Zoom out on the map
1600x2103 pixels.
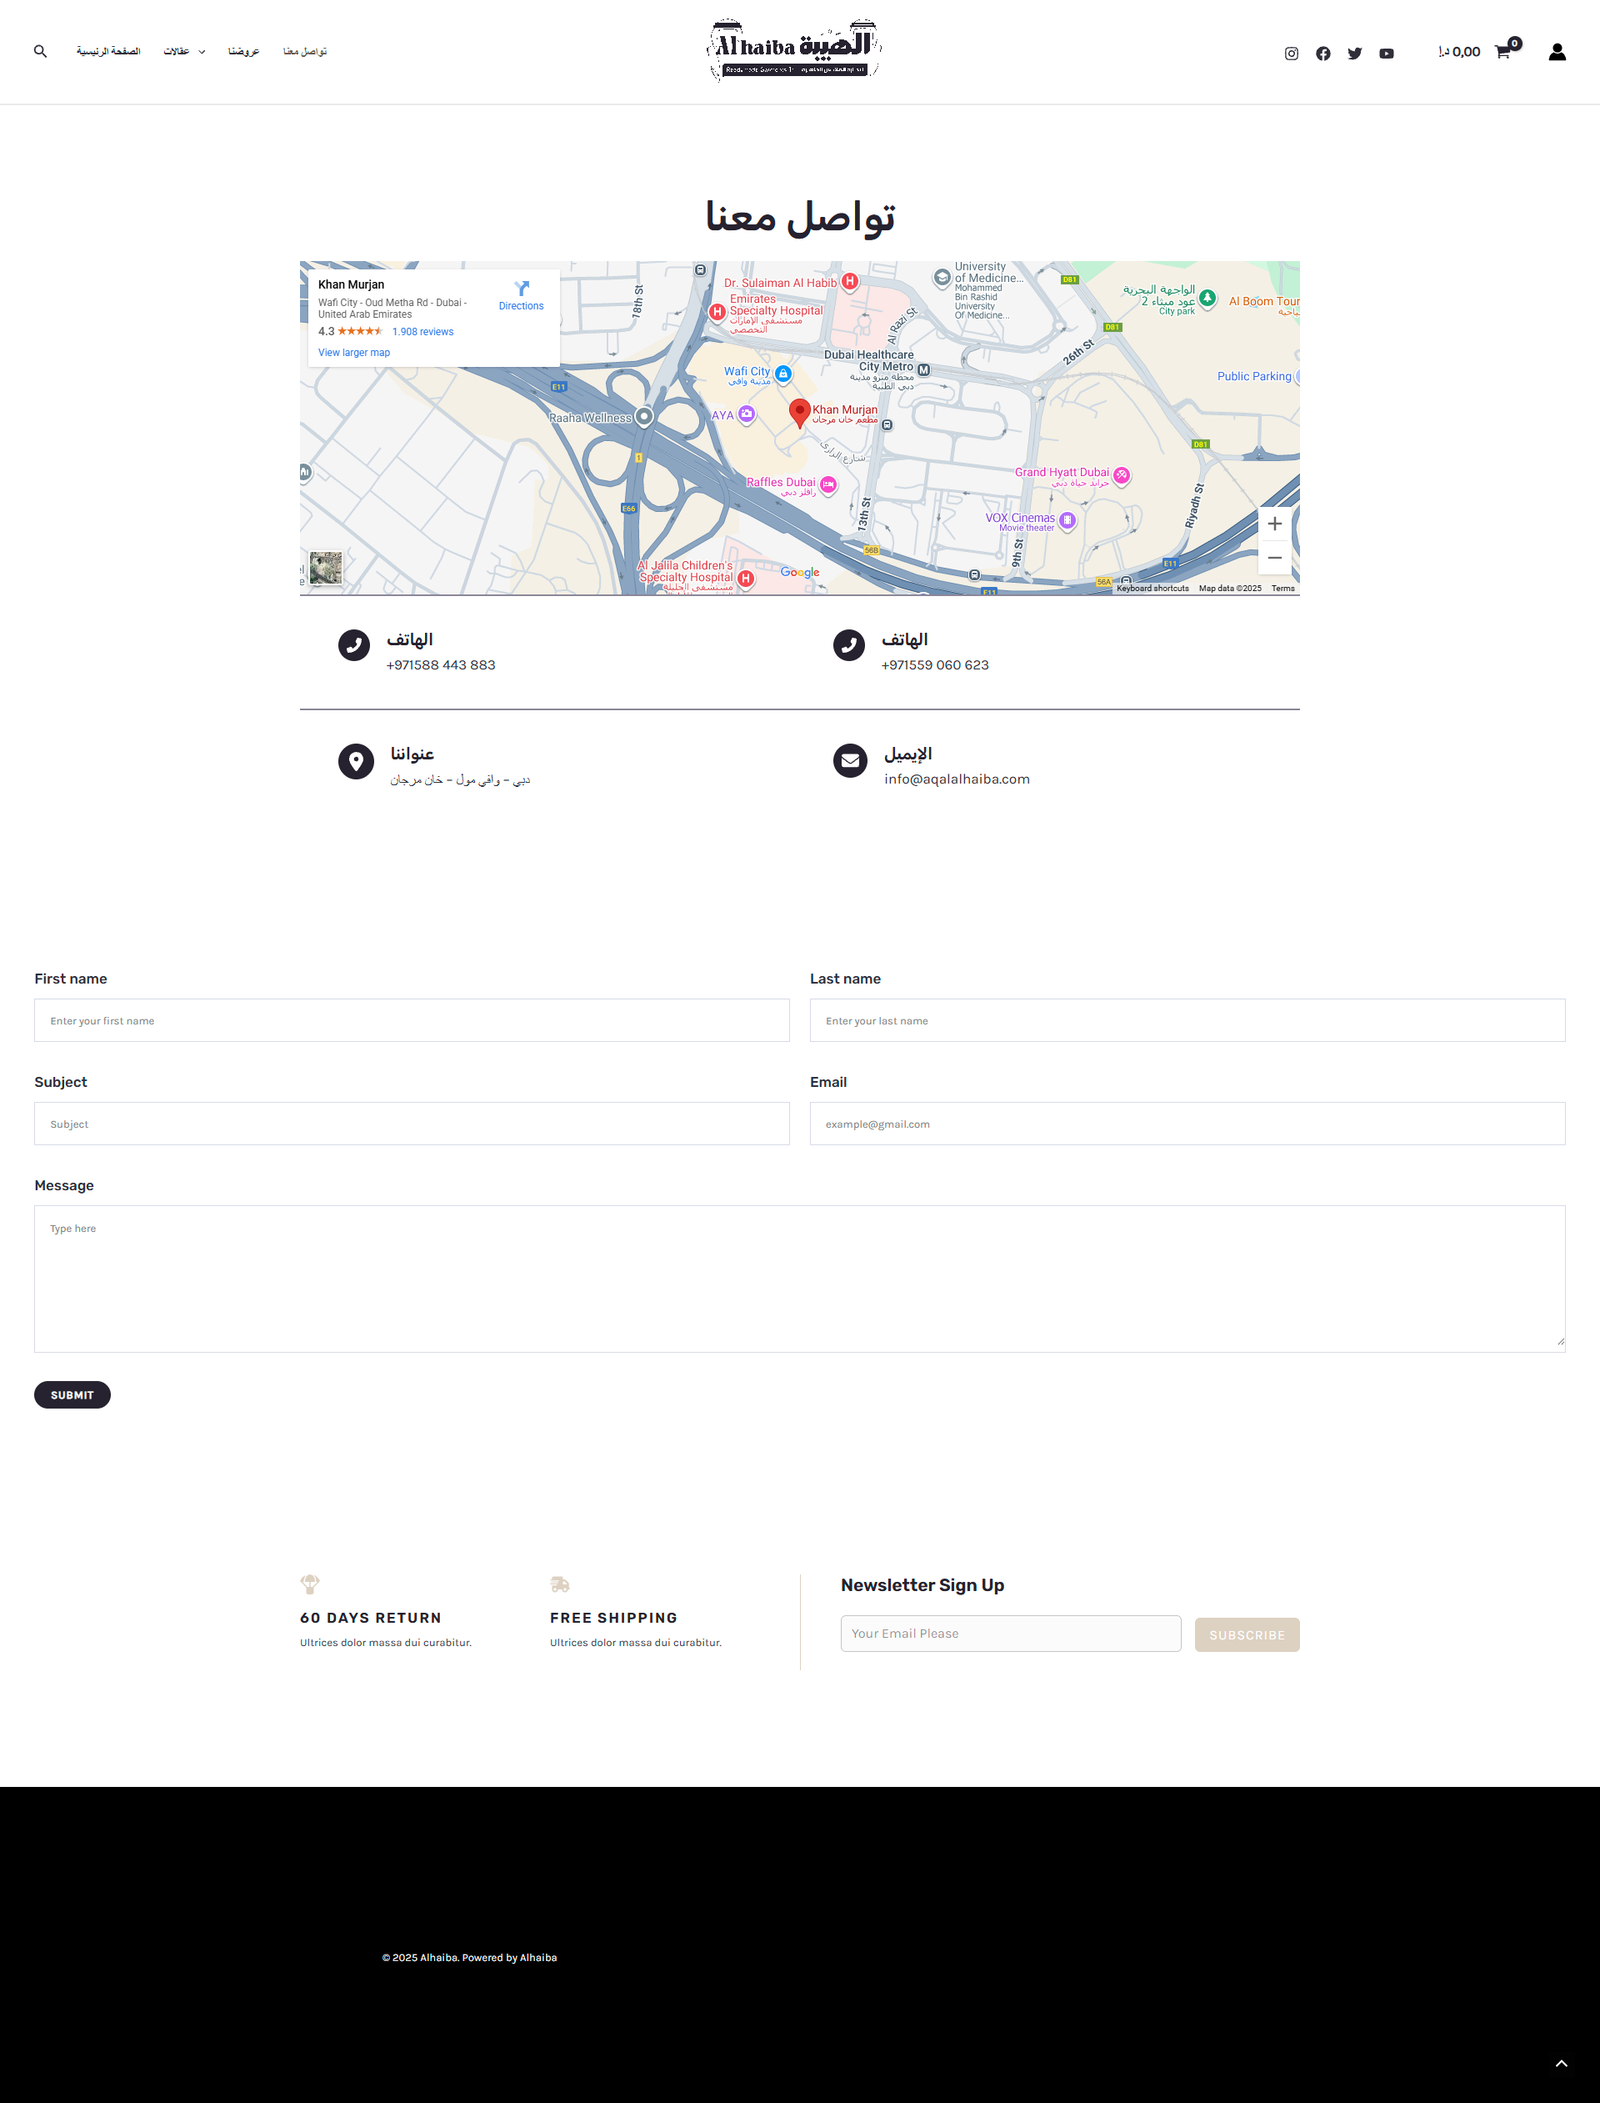pyautogui.click(x=1274, y=558)
